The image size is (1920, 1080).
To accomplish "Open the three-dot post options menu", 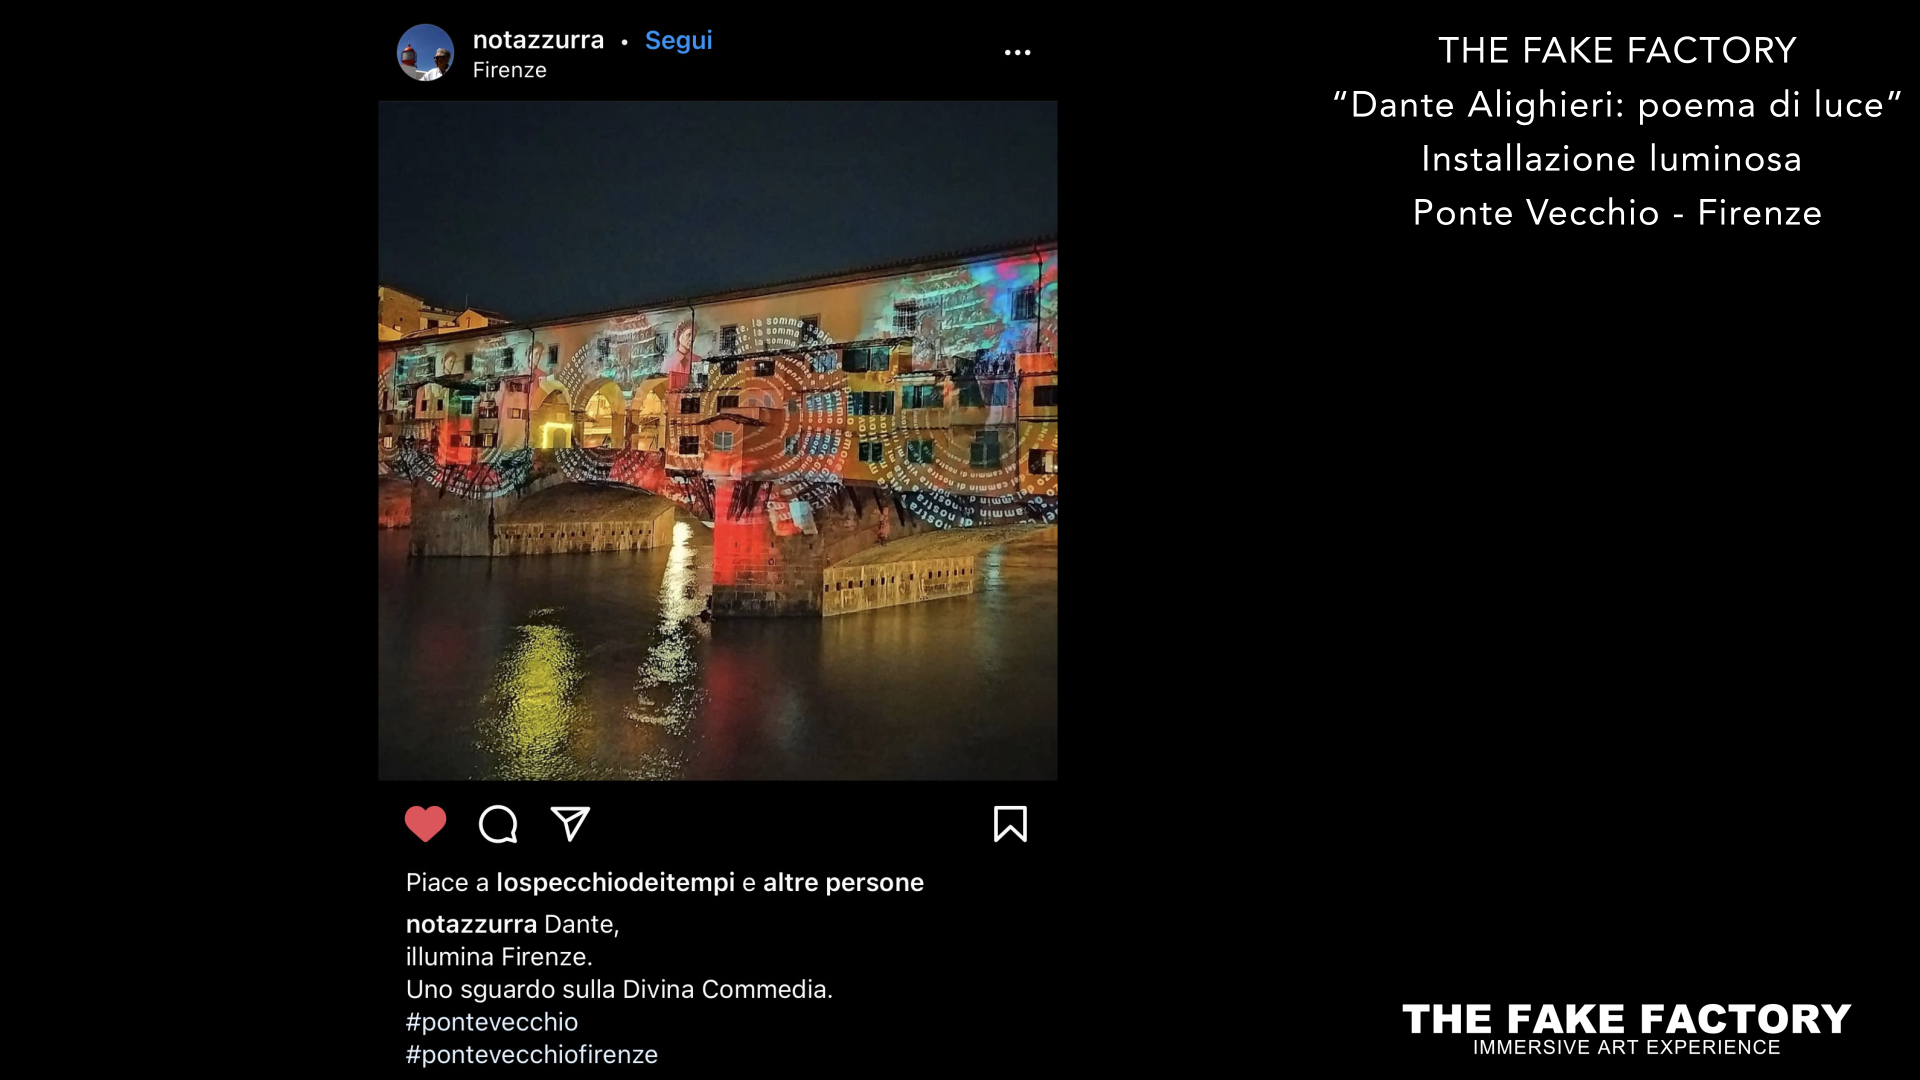I will click(1017, 52).
